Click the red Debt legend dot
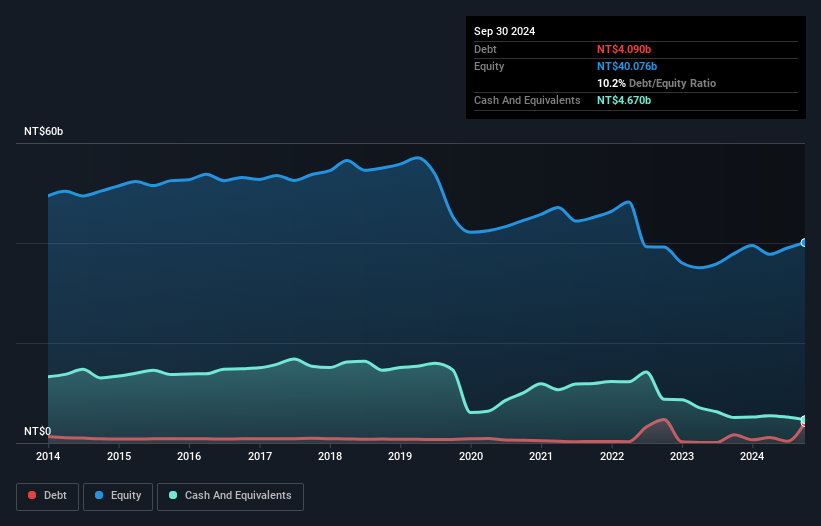Screen dimensions: 821x526 point(32,496)
